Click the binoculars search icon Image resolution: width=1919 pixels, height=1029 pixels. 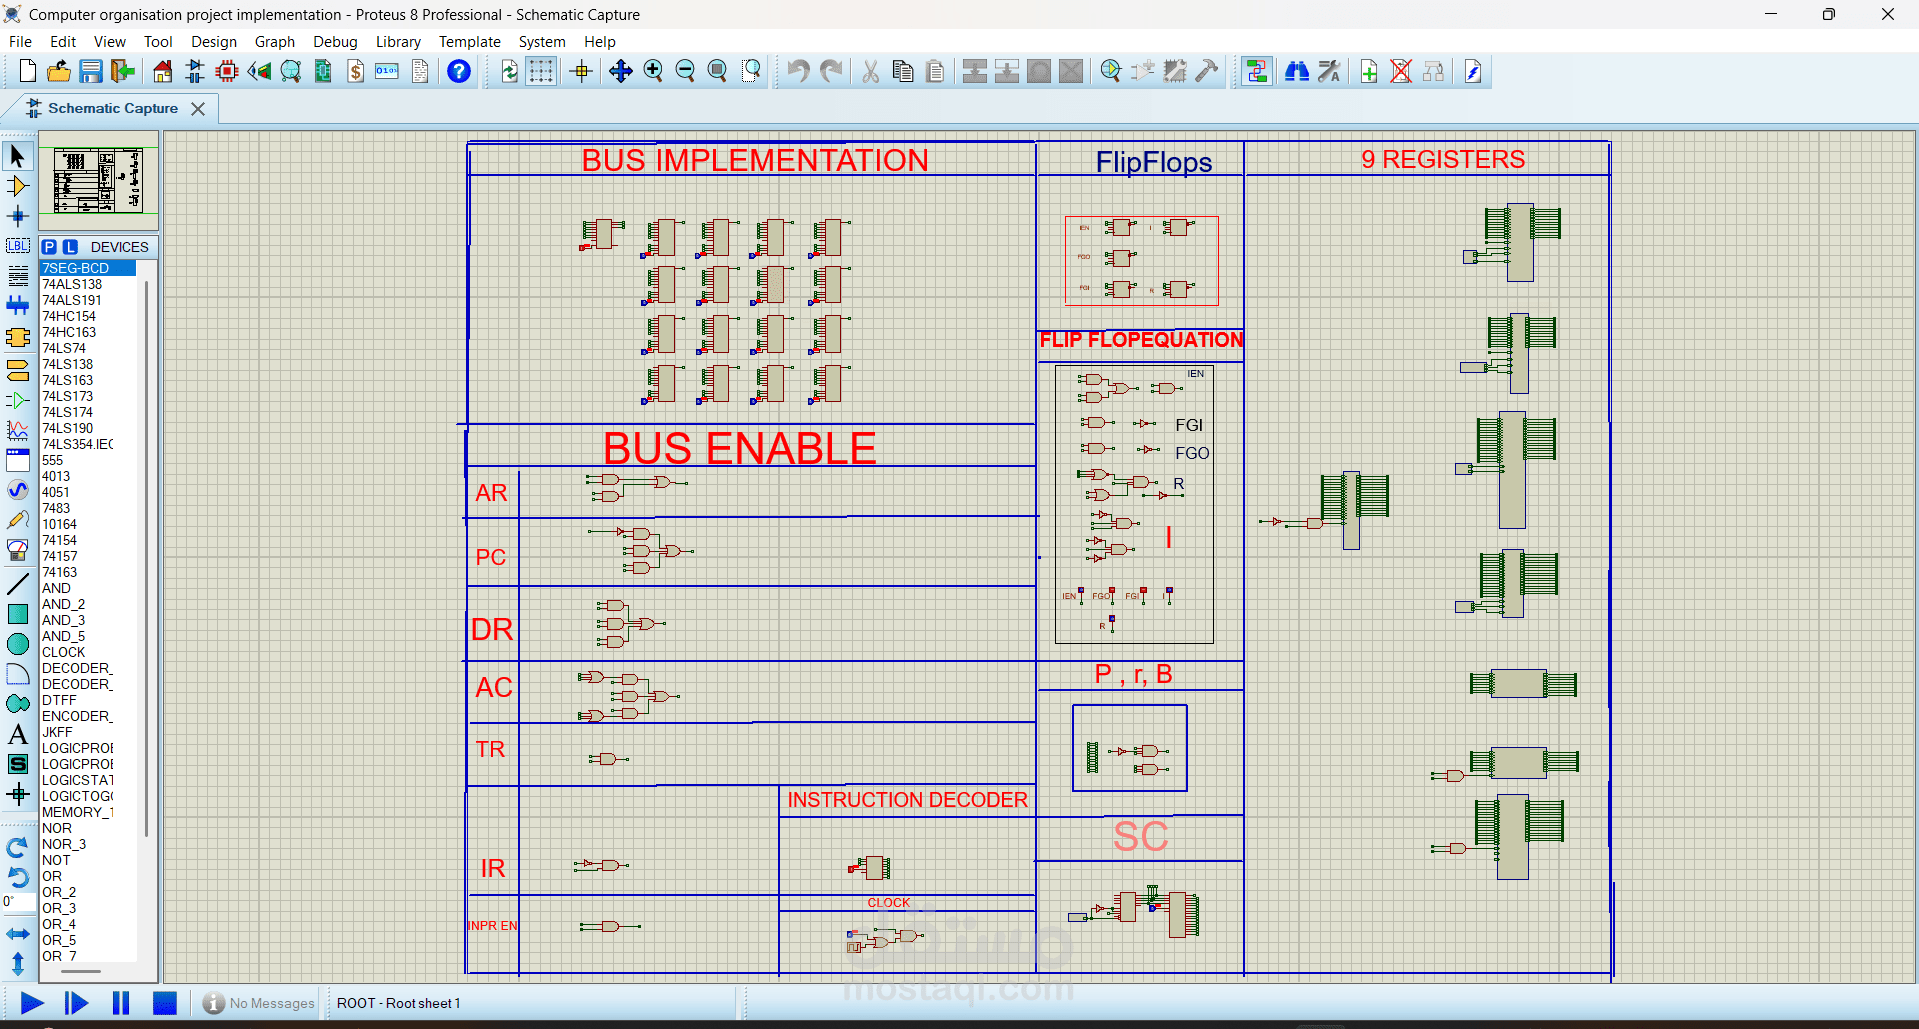(1297, 71)
